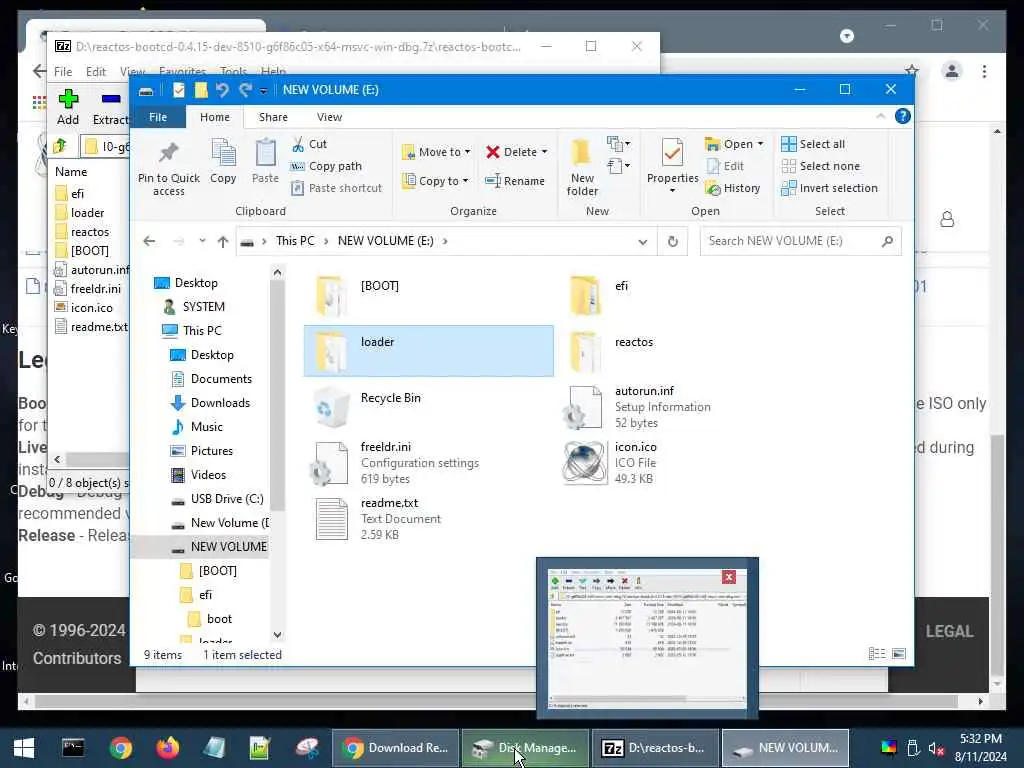
Task: Click Copy path in Clipboard group
Action: click(326, 166)
